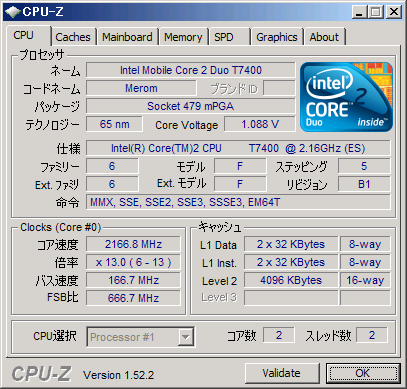
Task: Click the empty brand ID field
Action: pos(279,88)
